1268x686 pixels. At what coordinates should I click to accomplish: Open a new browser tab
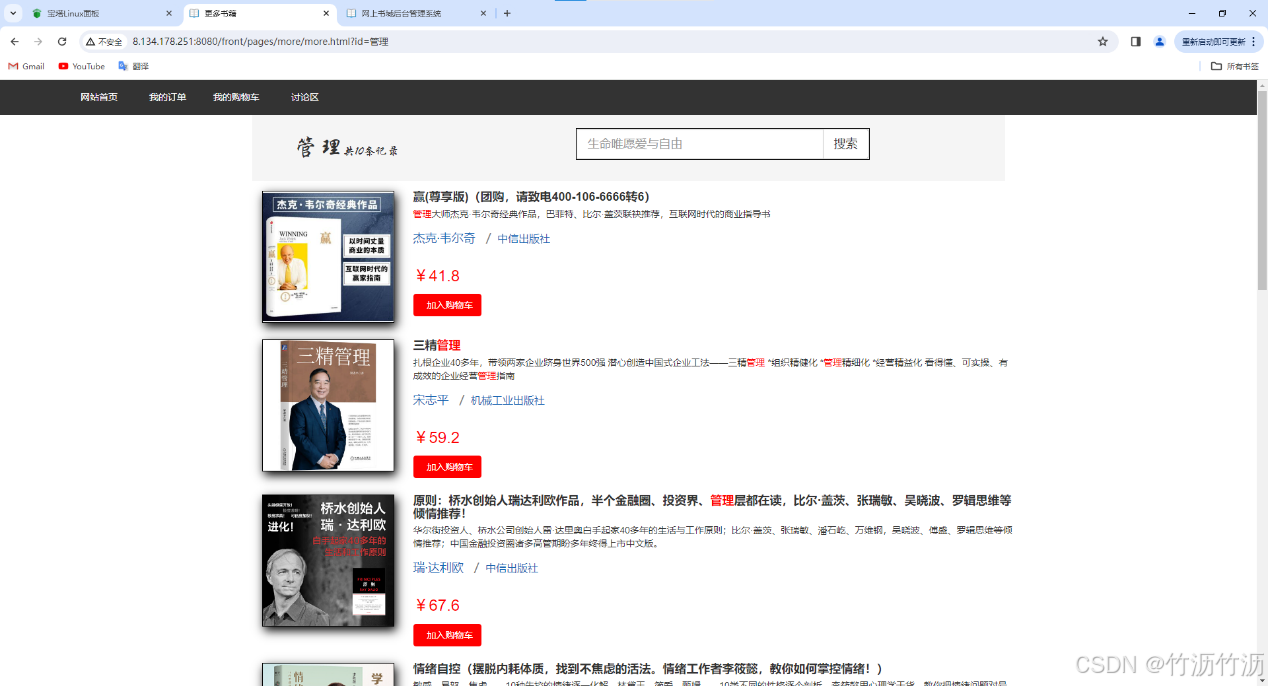507,13
